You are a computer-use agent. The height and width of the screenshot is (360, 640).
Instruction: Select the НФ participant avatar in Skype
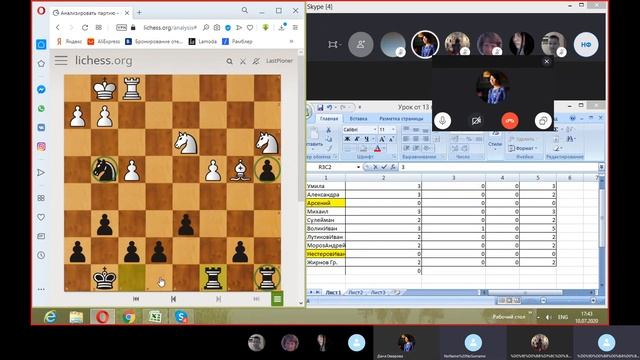586,44
